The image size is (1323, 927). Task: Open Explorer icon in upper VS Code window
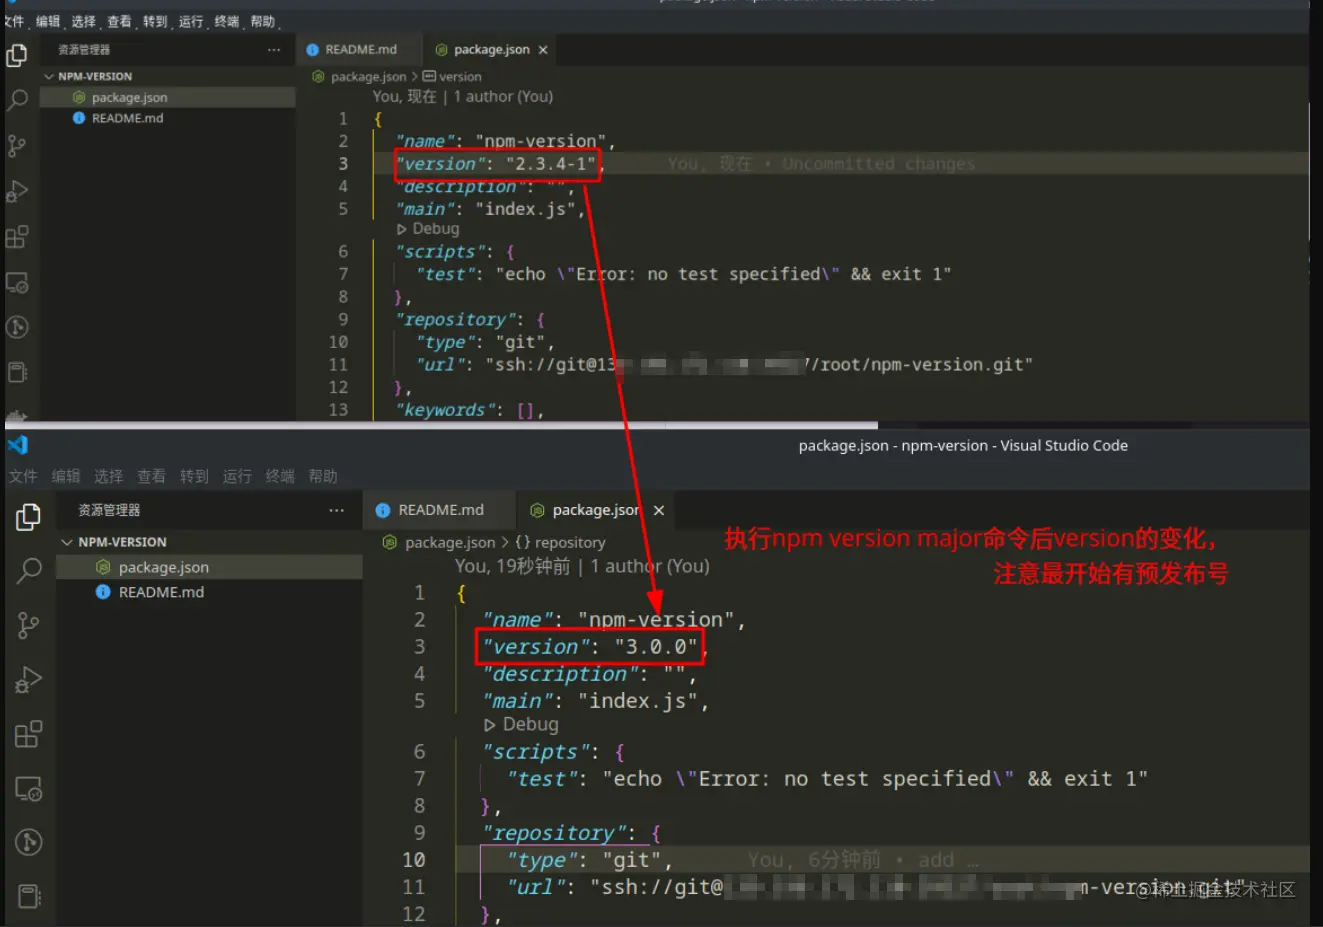coord(17,55)
